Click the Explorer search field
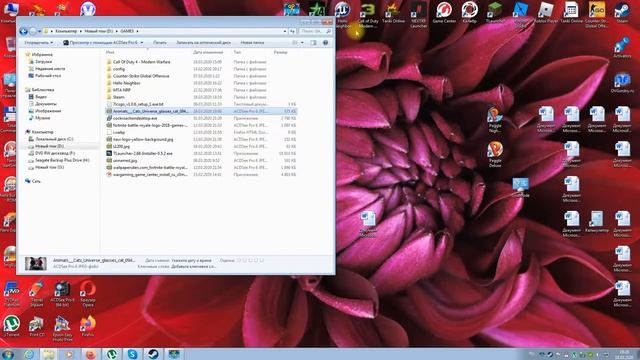Viewport: 640px width, 360px height. point(315,31)
